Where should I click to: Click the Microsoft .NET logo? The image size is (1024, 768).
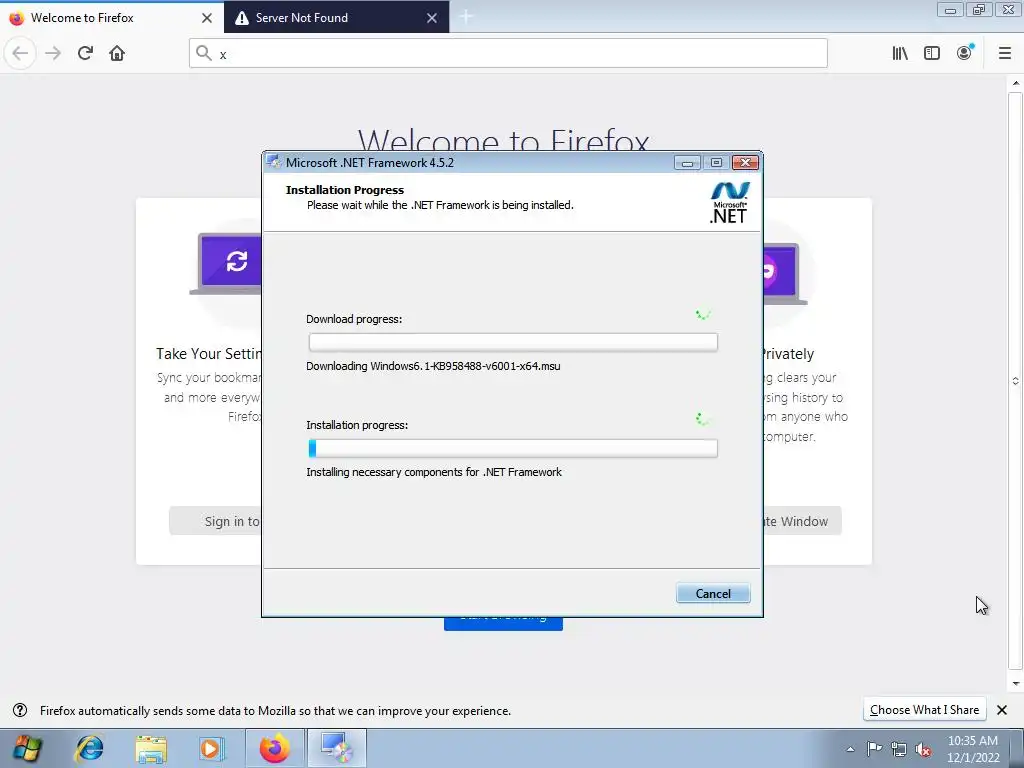coord(729,202)
